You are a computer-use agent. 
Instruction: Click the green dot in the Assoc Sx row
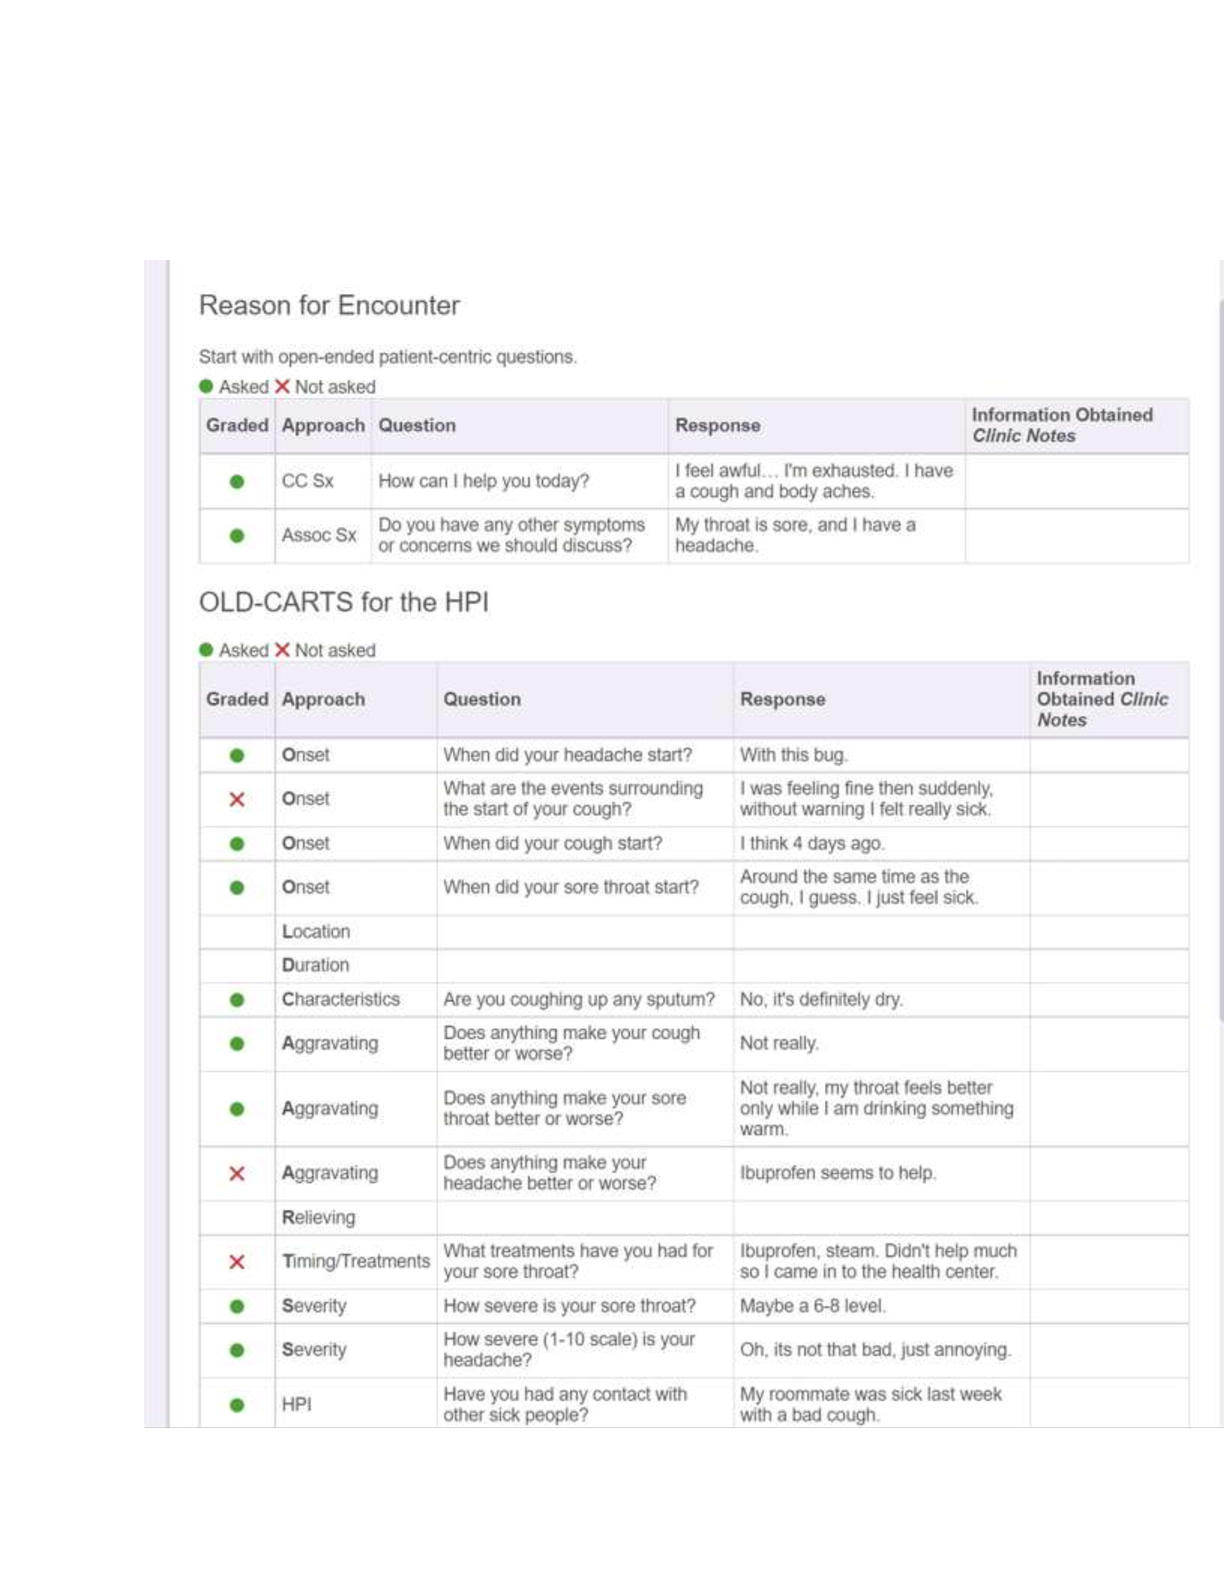tap(237, 536)
